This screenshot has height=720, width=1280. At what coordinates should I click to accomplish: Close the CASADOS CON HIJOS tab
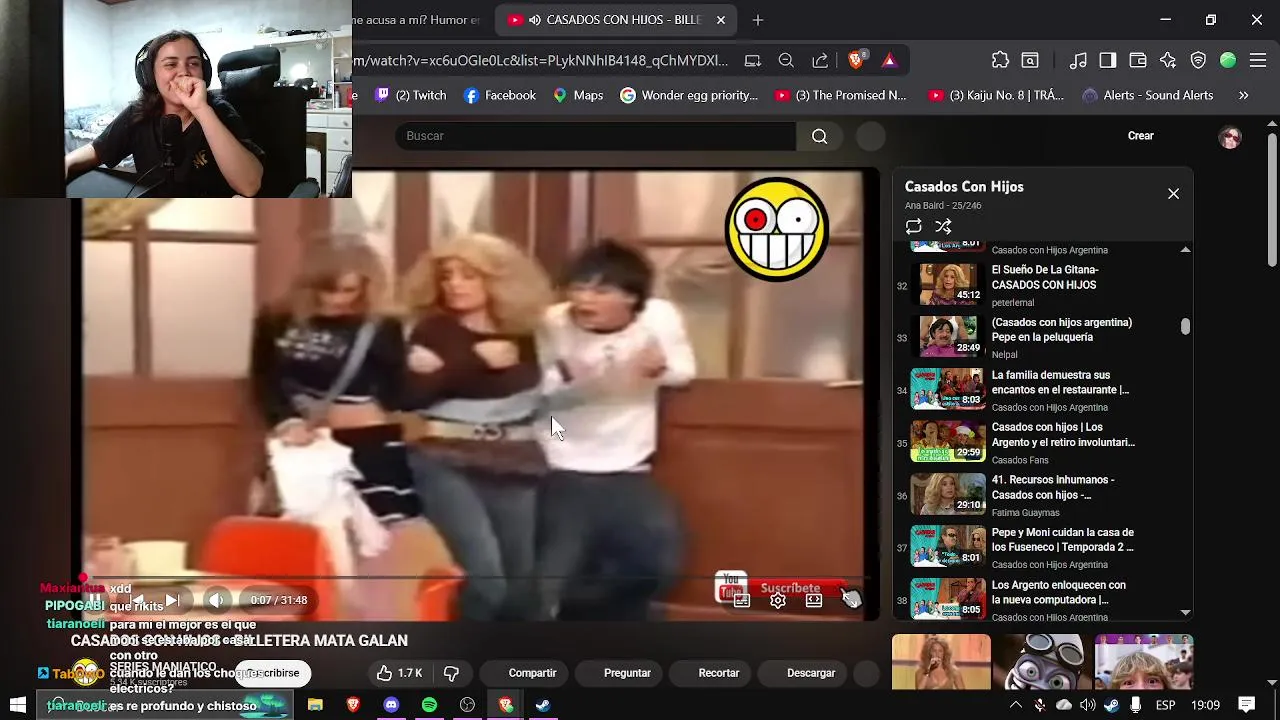(721, 20)
